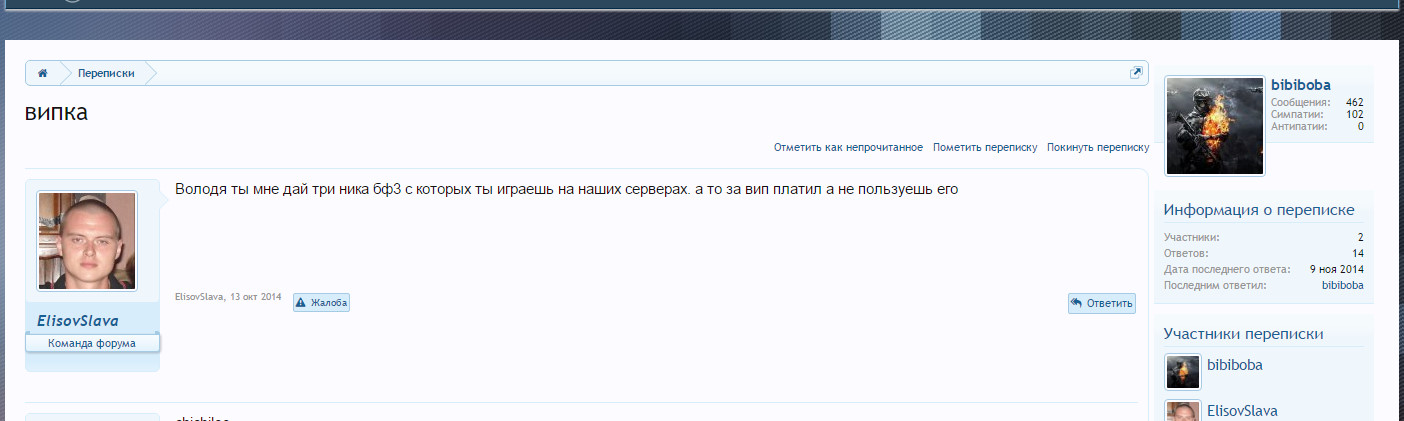Click the Жалоба warning icon button
The height and width of the screenshot is (421, 1404).
[x=321, y=302]
